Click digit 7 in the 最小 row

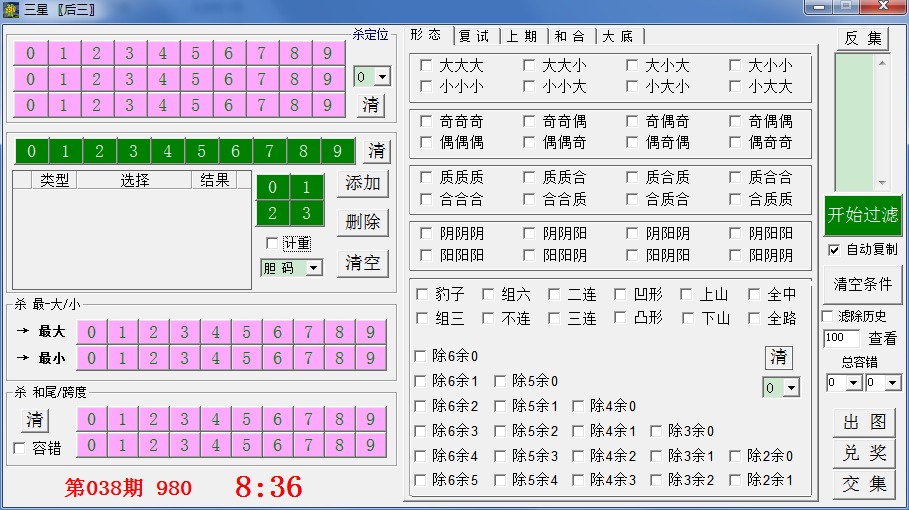(308, 358)
